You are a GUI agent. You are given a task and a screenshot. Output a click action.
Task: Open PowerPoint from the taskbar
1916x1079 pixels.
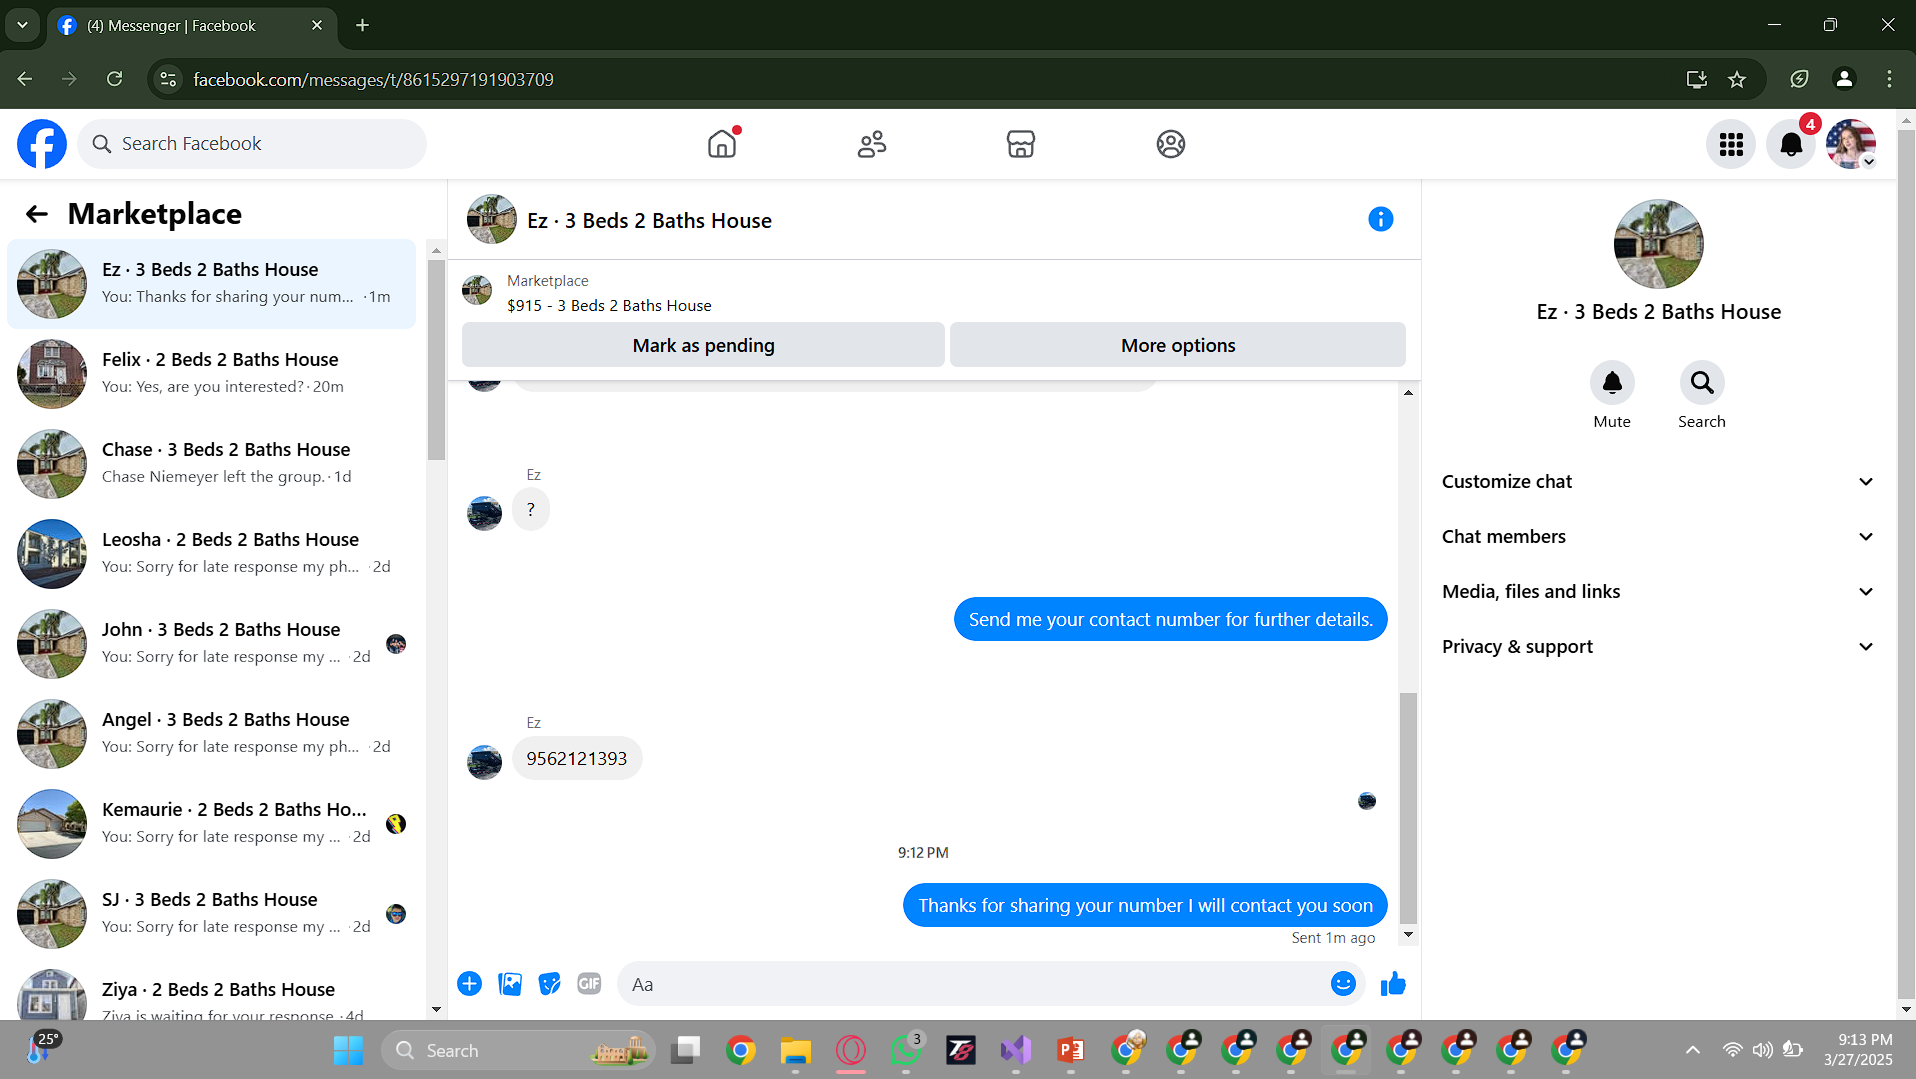1071,1050
